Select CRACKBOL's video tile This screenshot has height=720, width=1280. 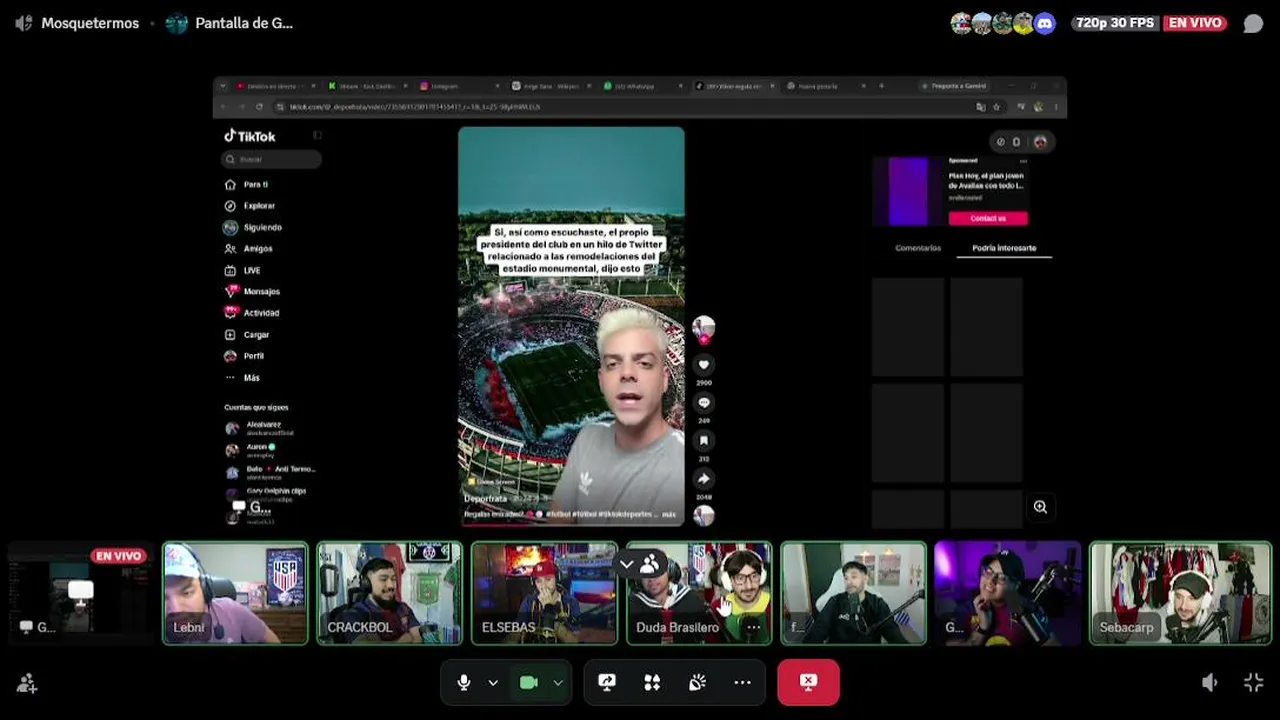pos(390,593)
